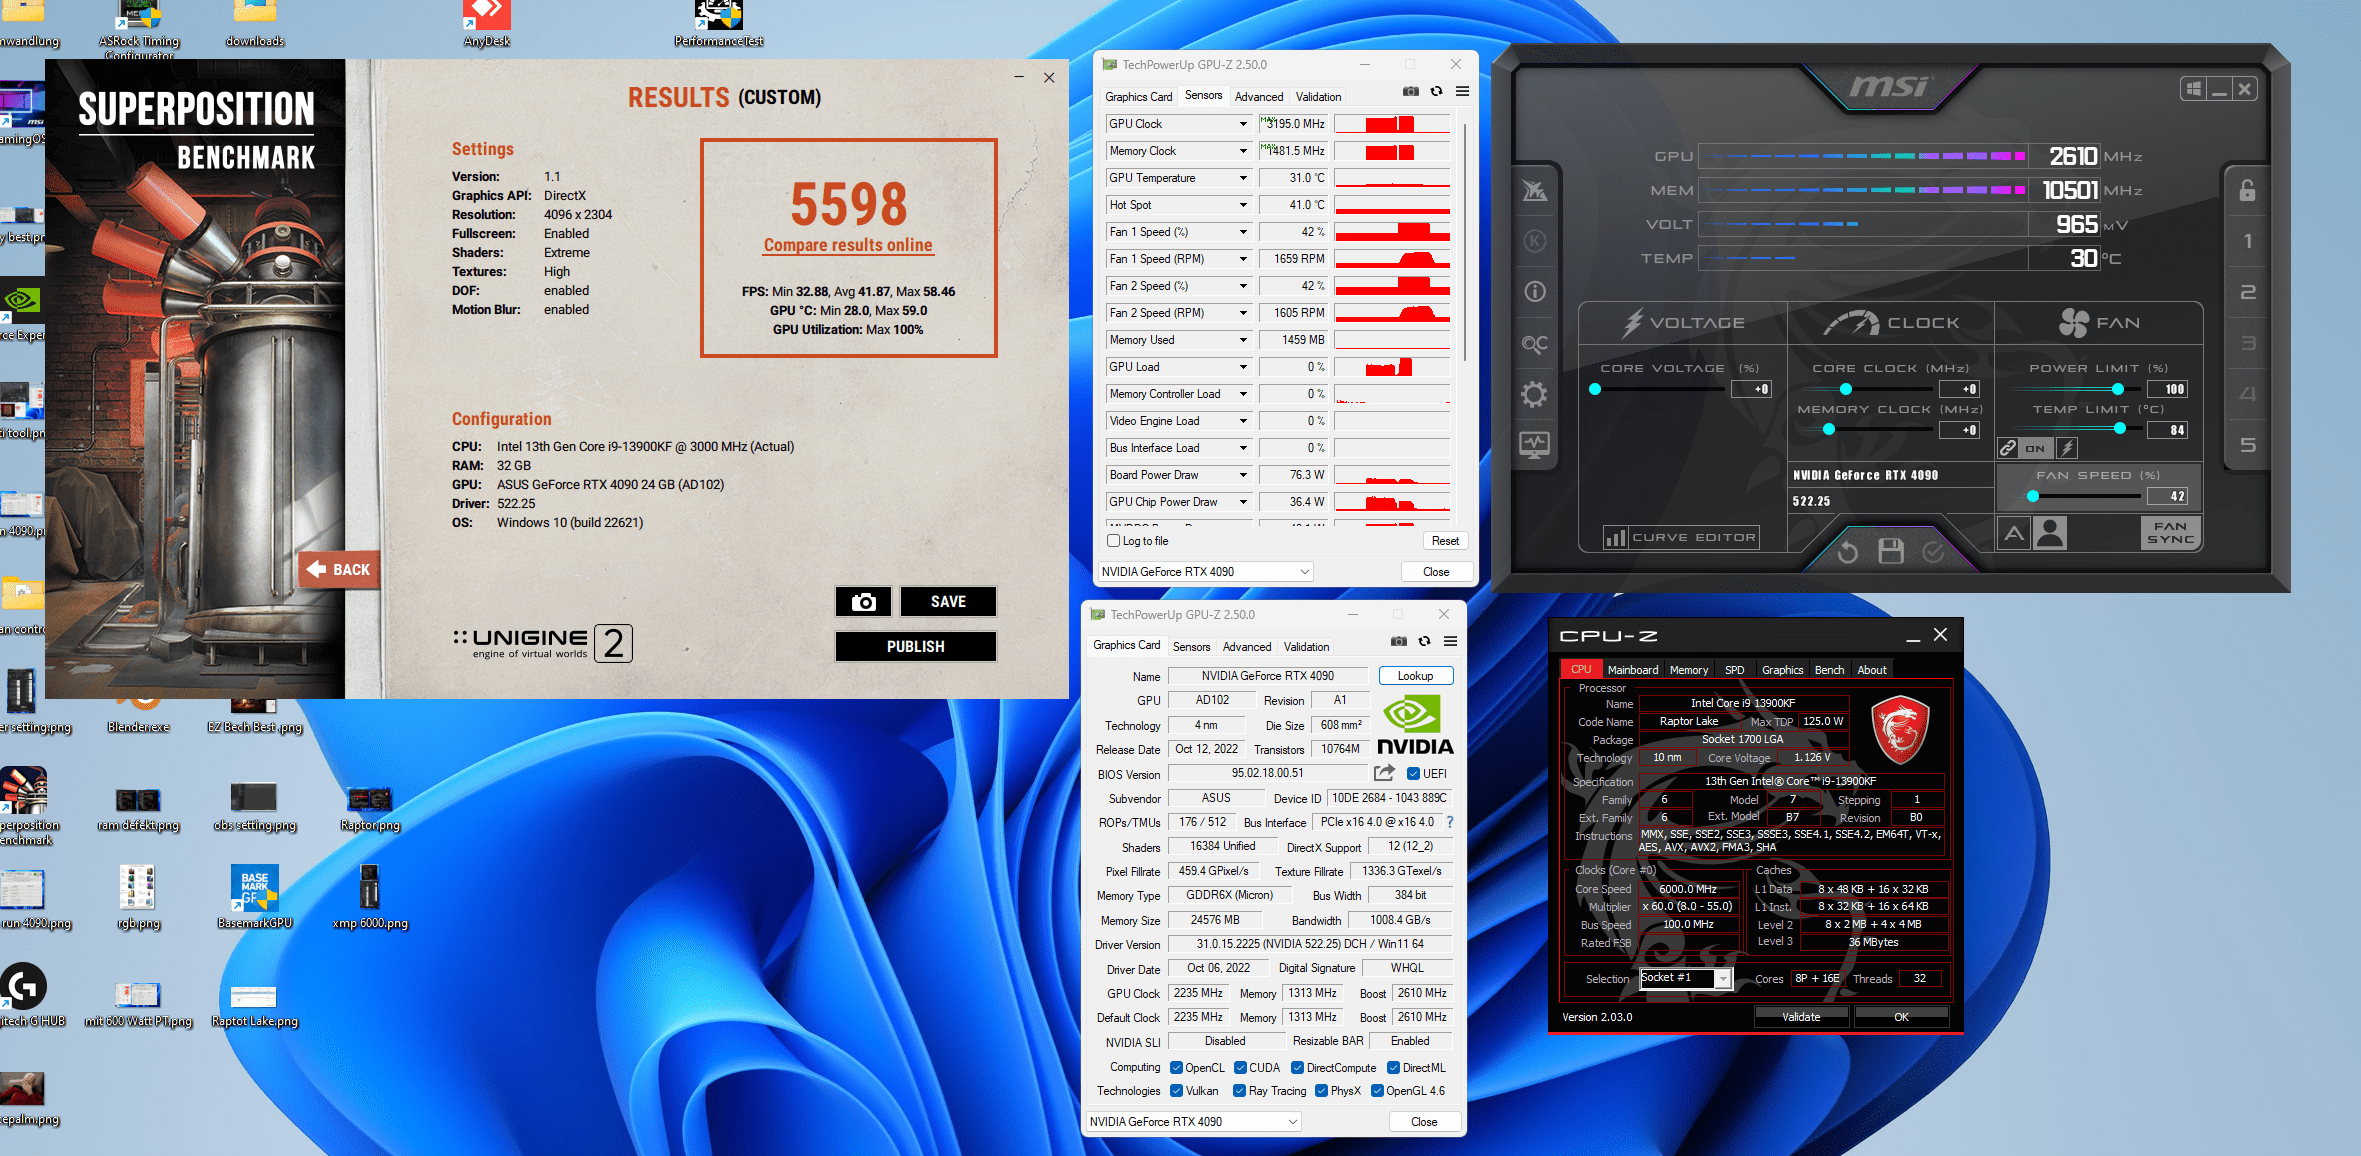Open GPU selector dropdown in GPU-Z Graphics Card window
Screen dimensions: 2361x1156
(1193, 1122)
